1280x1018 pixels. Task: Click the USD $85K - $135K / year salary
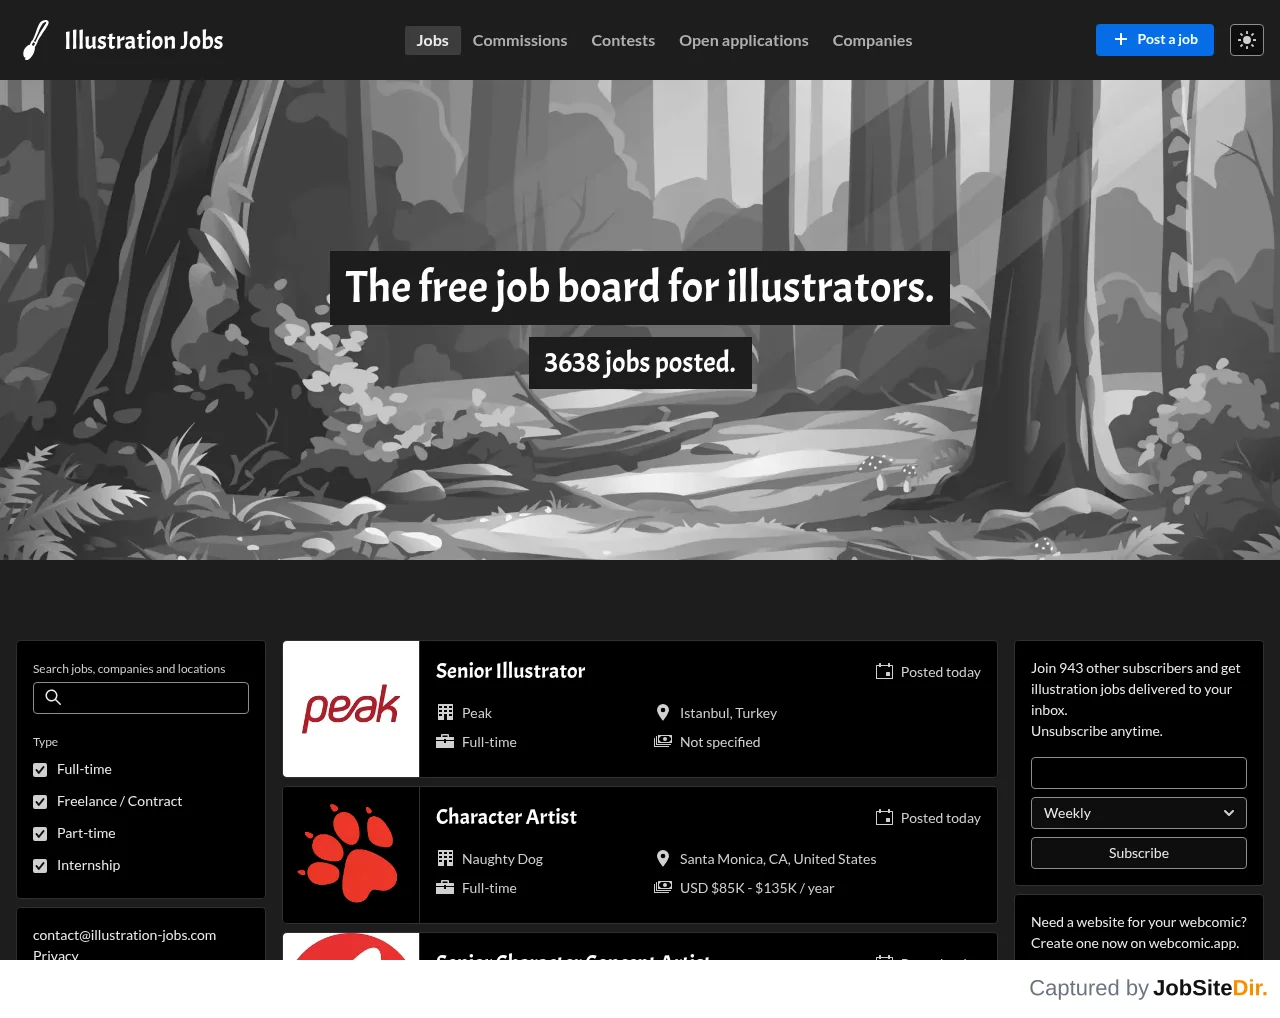(757, 888)
